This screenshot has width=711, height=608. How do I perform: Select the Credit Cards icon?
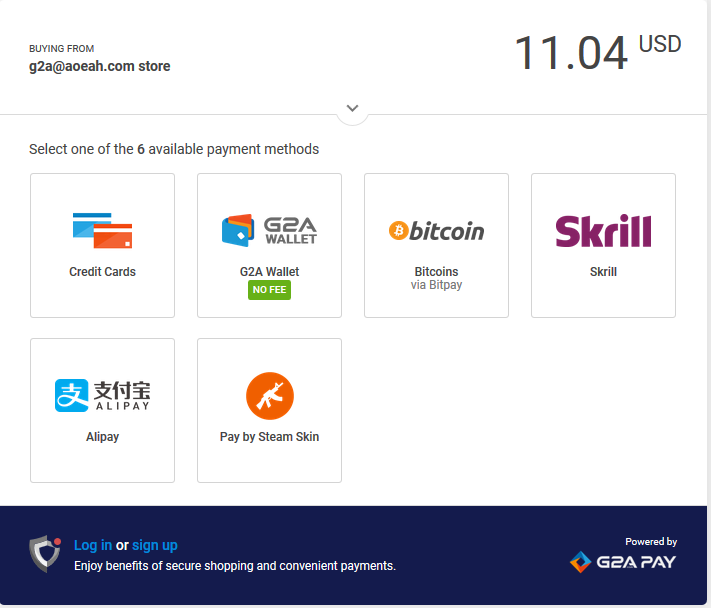(102, 230)
